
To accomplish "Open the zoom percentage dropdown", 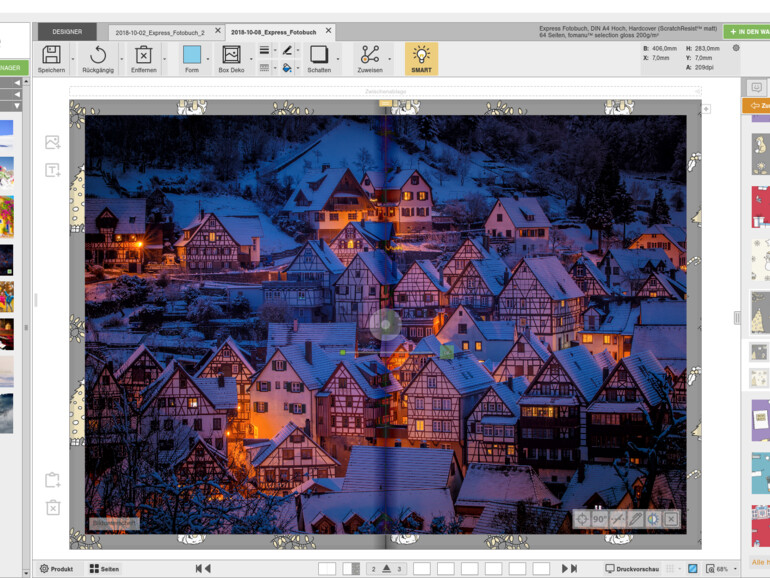I will tap(735, 569).
